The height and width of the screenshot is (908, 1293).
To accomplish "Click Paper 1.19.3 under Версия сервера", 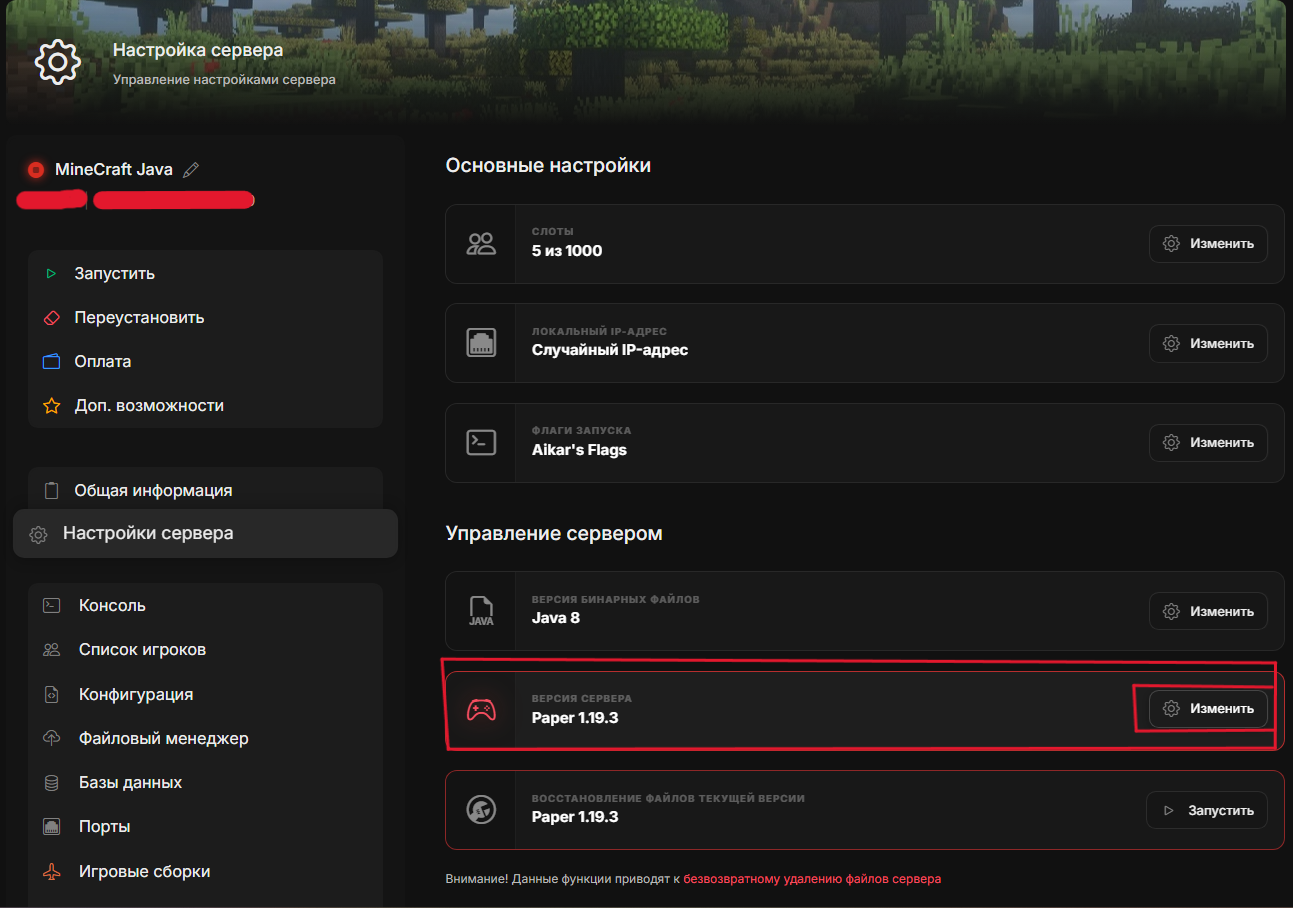I will coord(575,718).
